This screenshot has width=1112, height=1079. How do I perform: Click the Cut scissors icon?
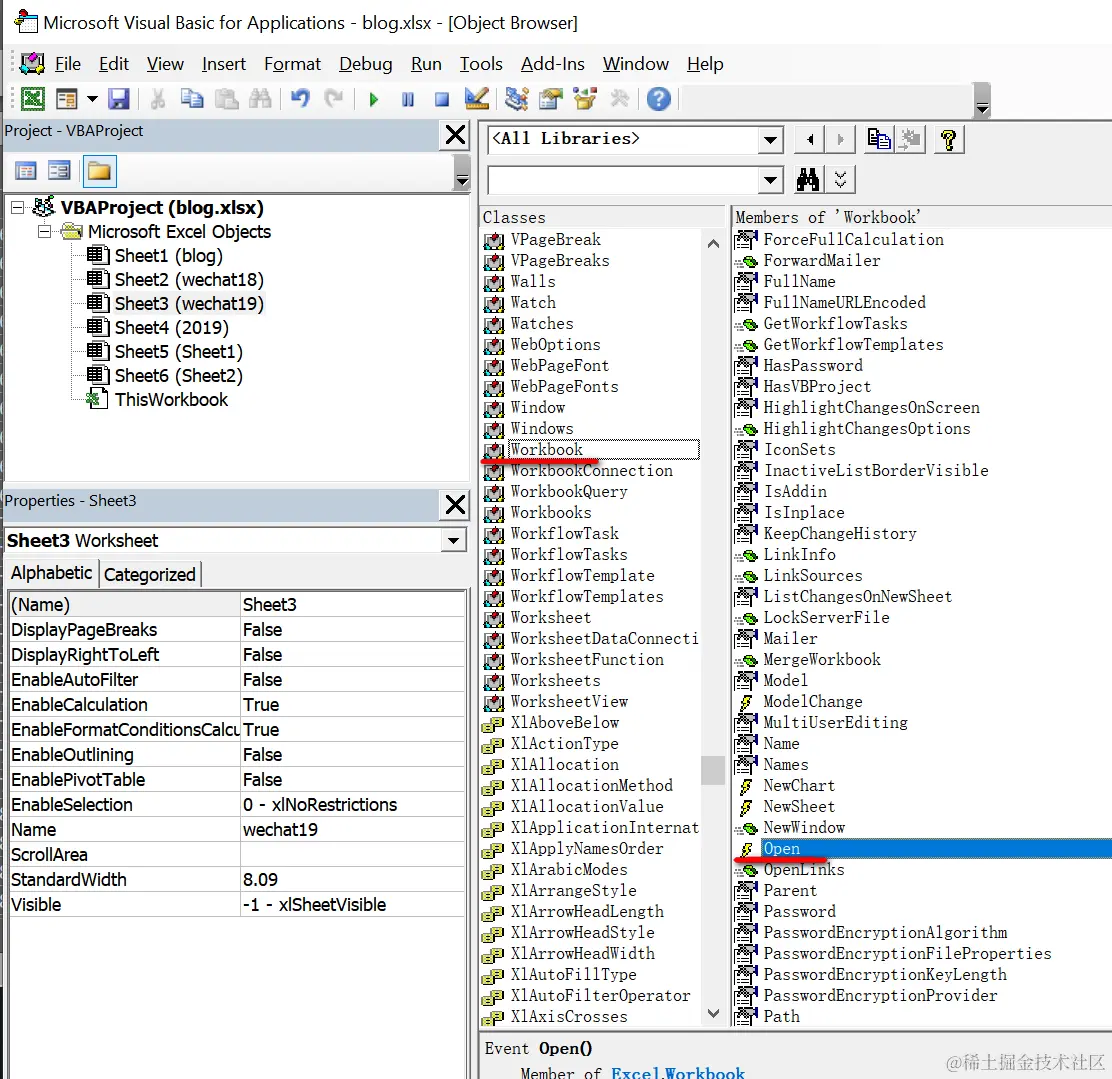coord(157,99)
